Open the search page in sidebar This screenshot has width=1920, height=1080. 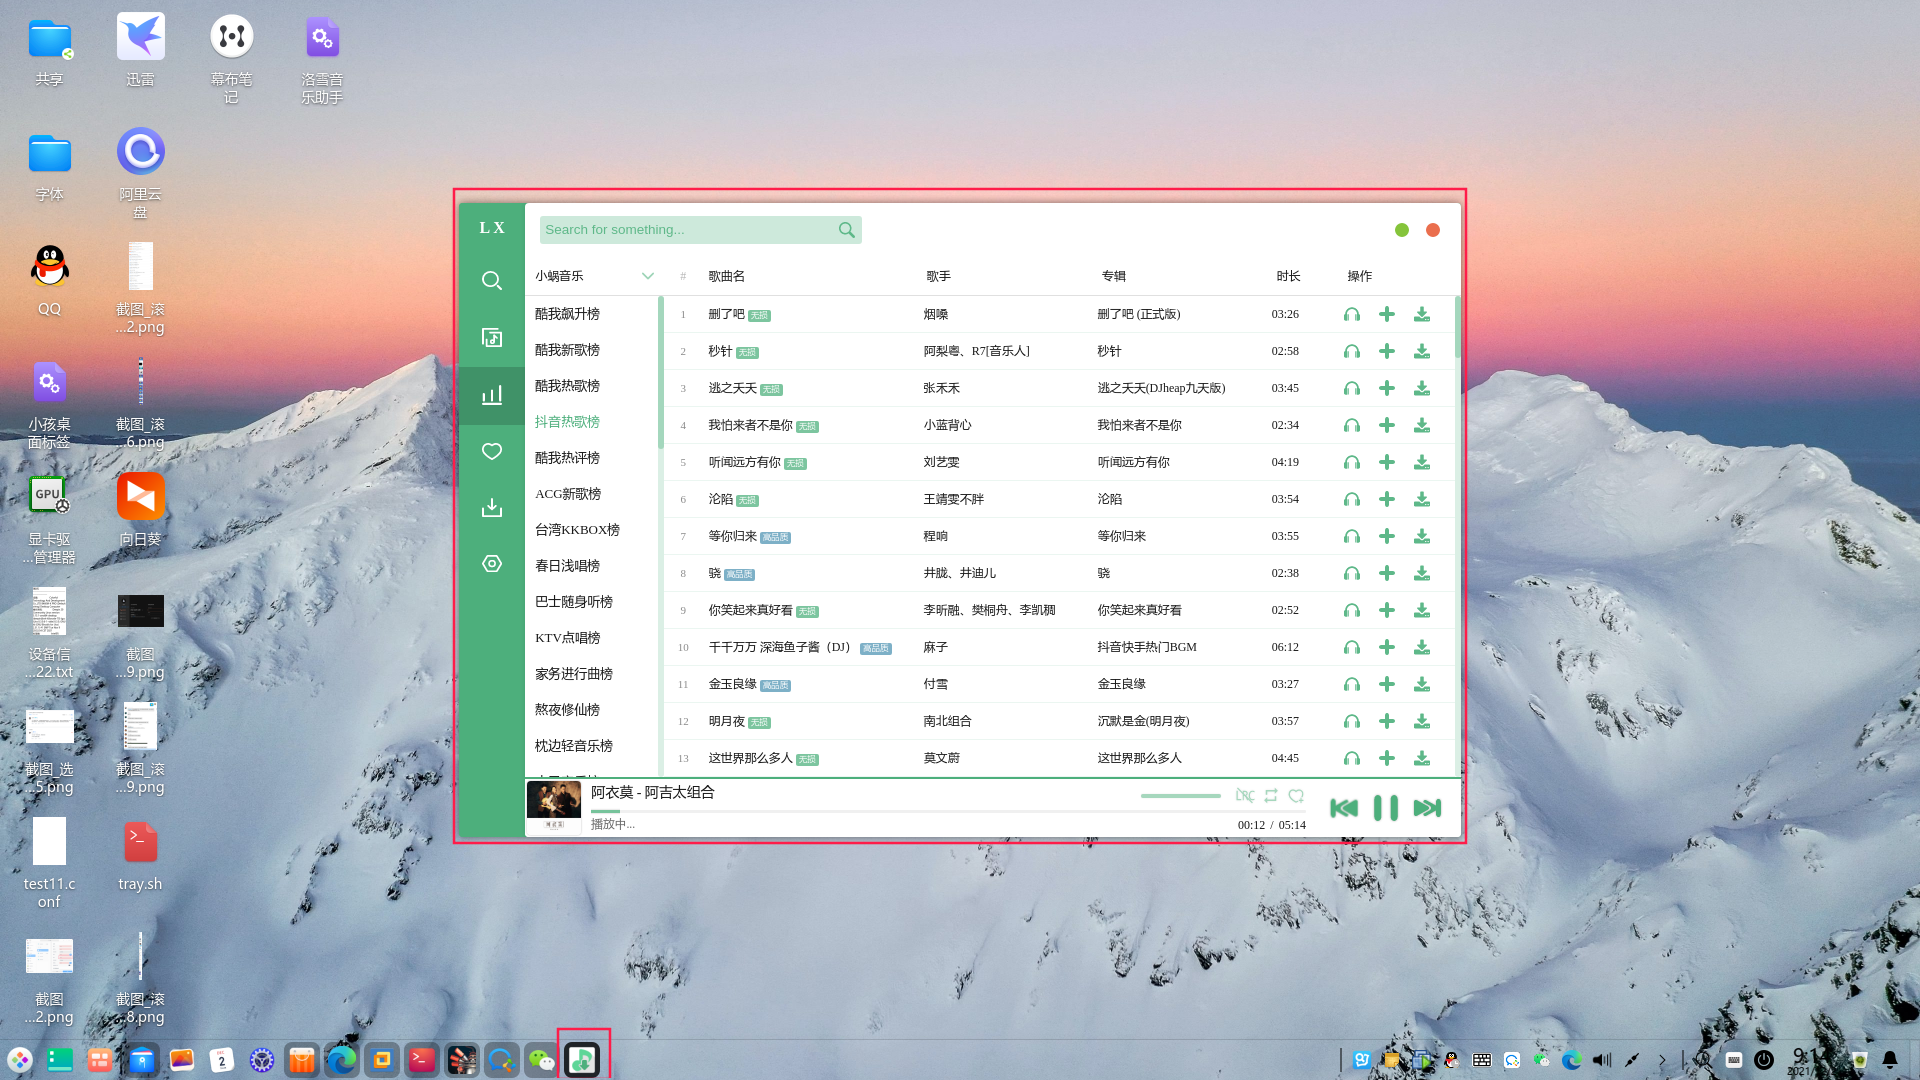[x=491, y=281]
